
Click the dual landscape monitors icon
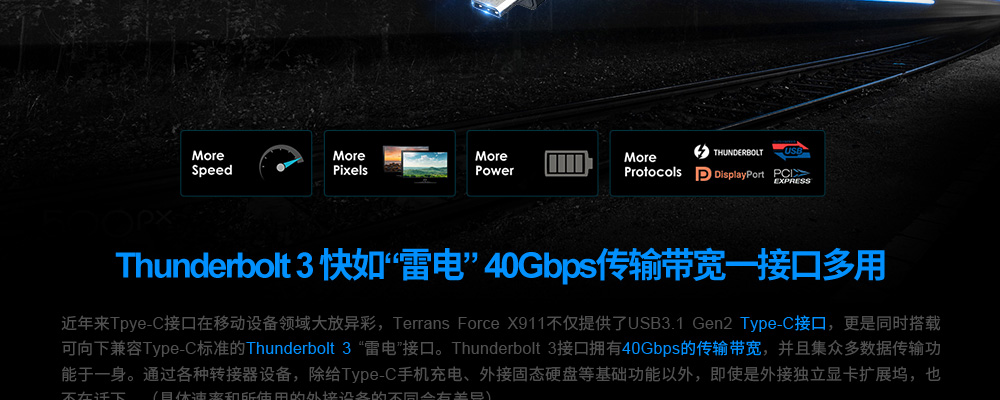pos(415,161)
